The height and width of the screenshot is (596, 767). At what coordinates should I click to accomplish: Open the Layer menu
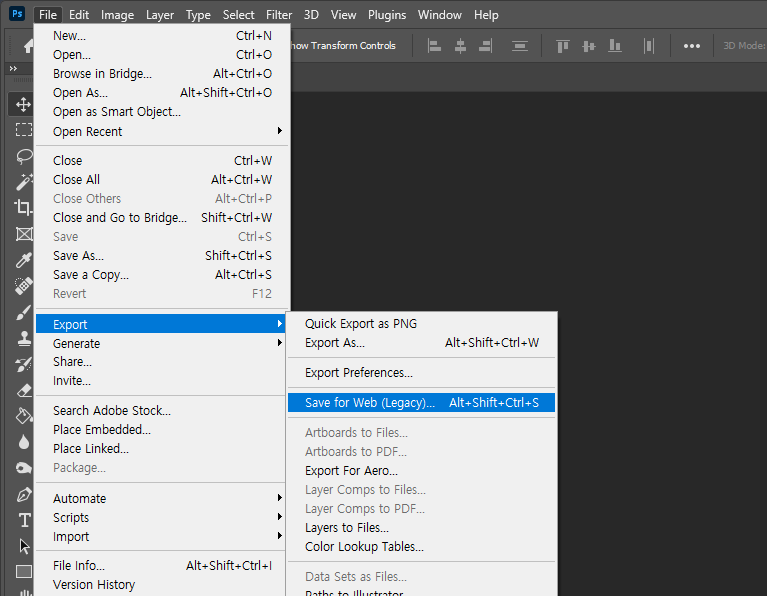tap(160, 15)
